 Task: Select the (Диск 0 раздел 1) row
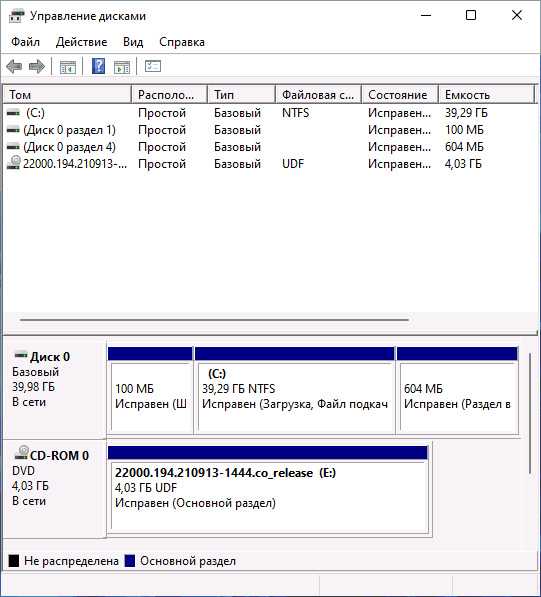[268, 130]
